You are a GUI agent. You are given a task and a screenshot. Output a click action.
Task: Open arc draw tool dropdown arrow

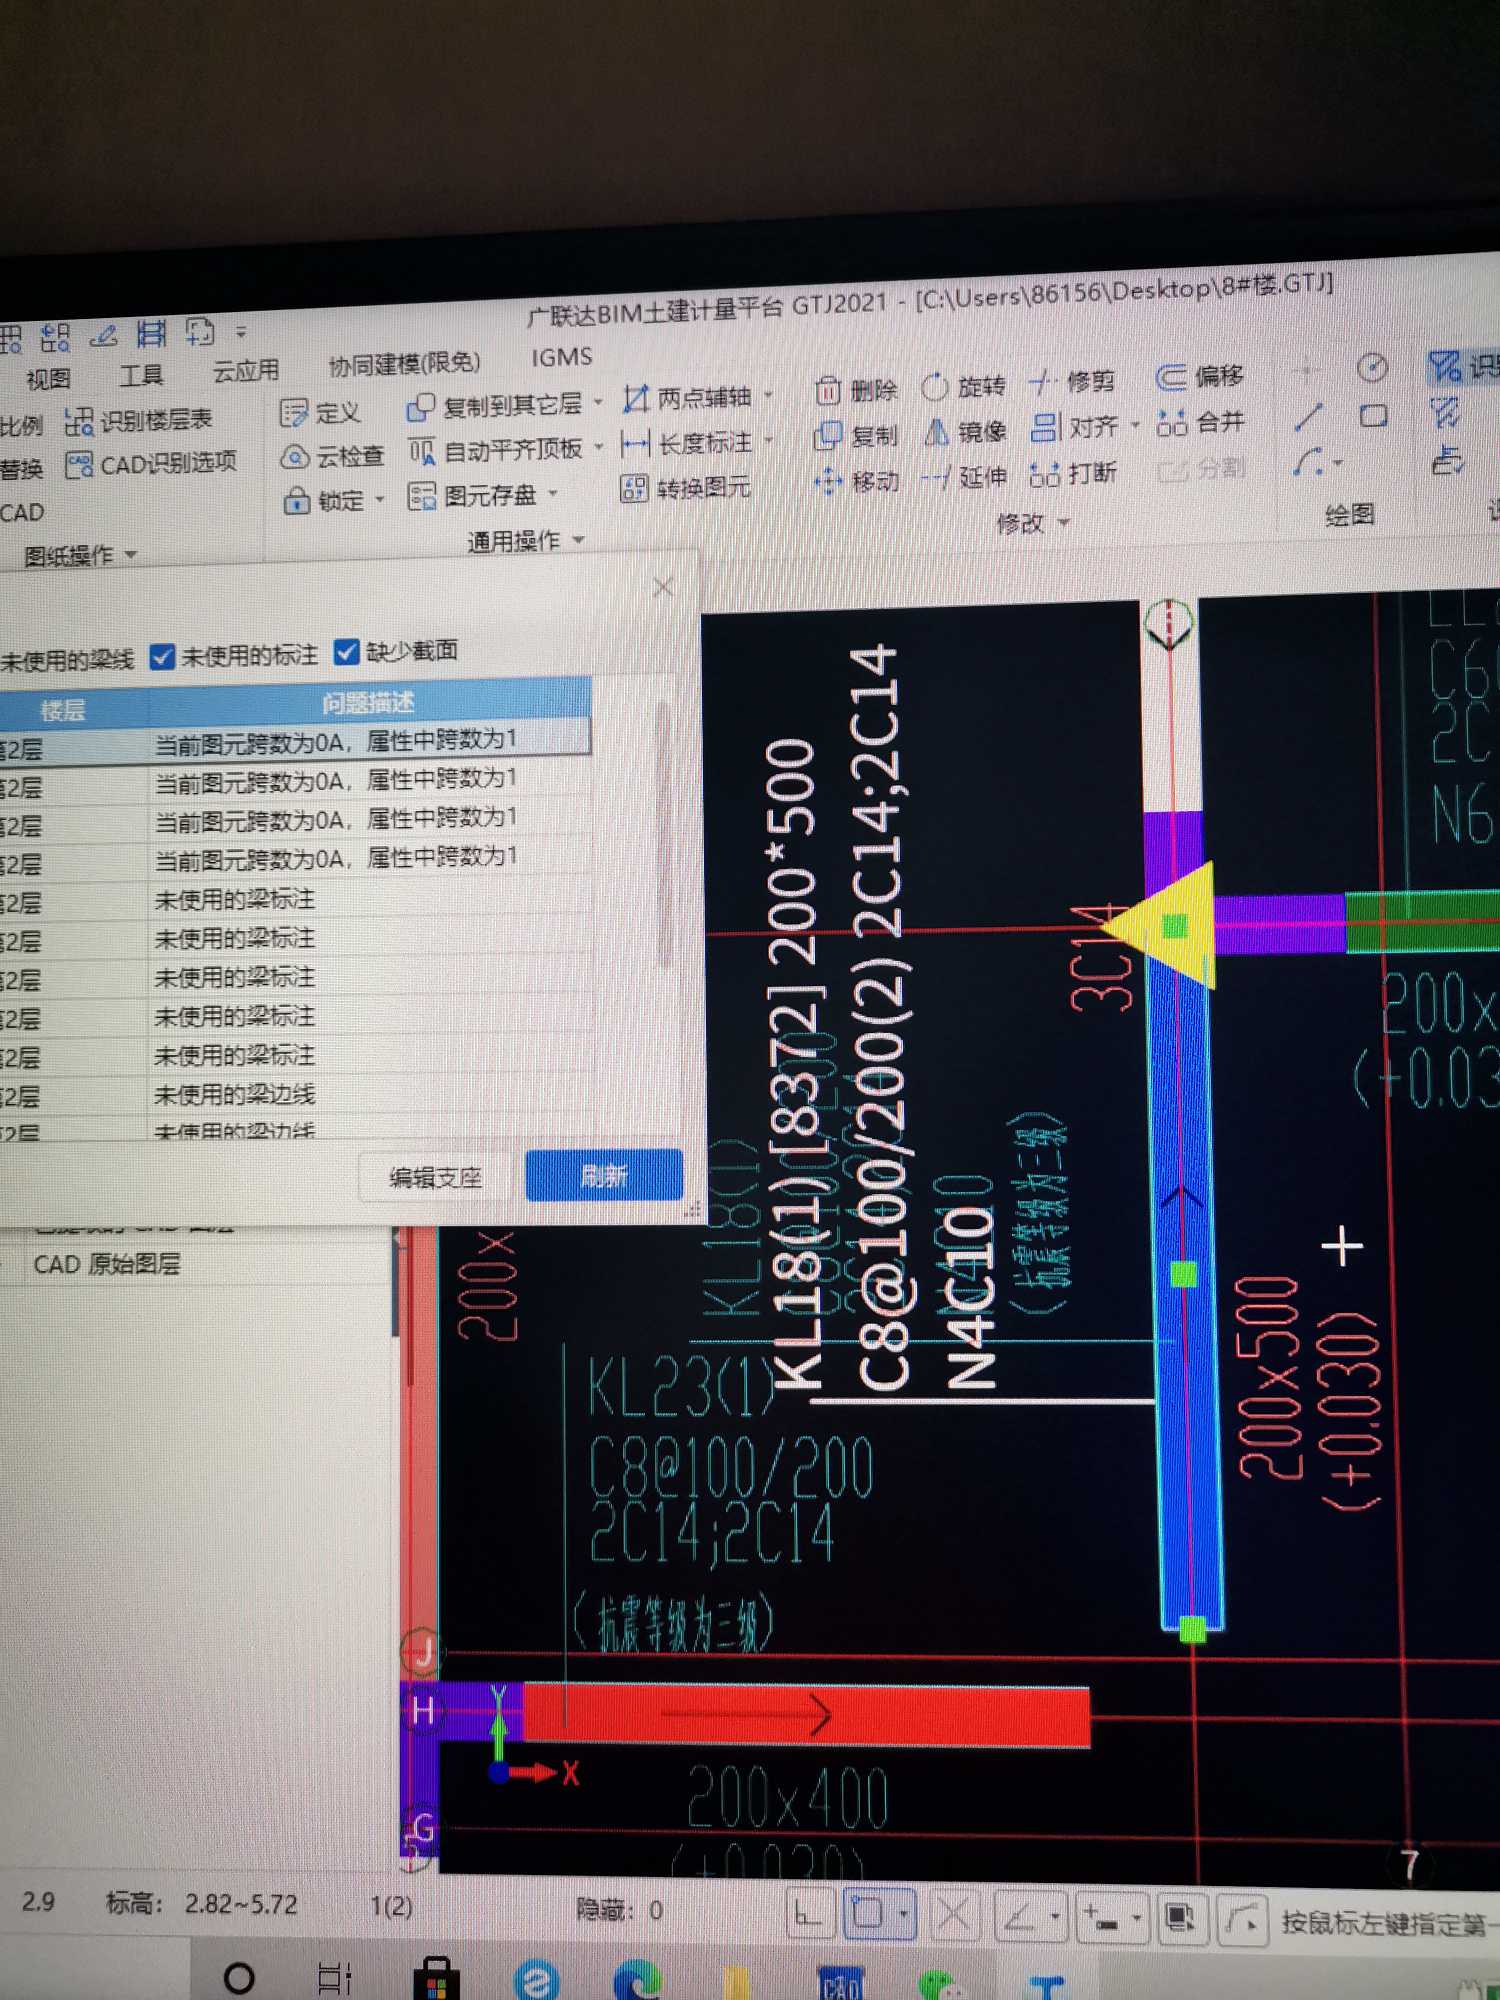click(x=1337, y=464)
